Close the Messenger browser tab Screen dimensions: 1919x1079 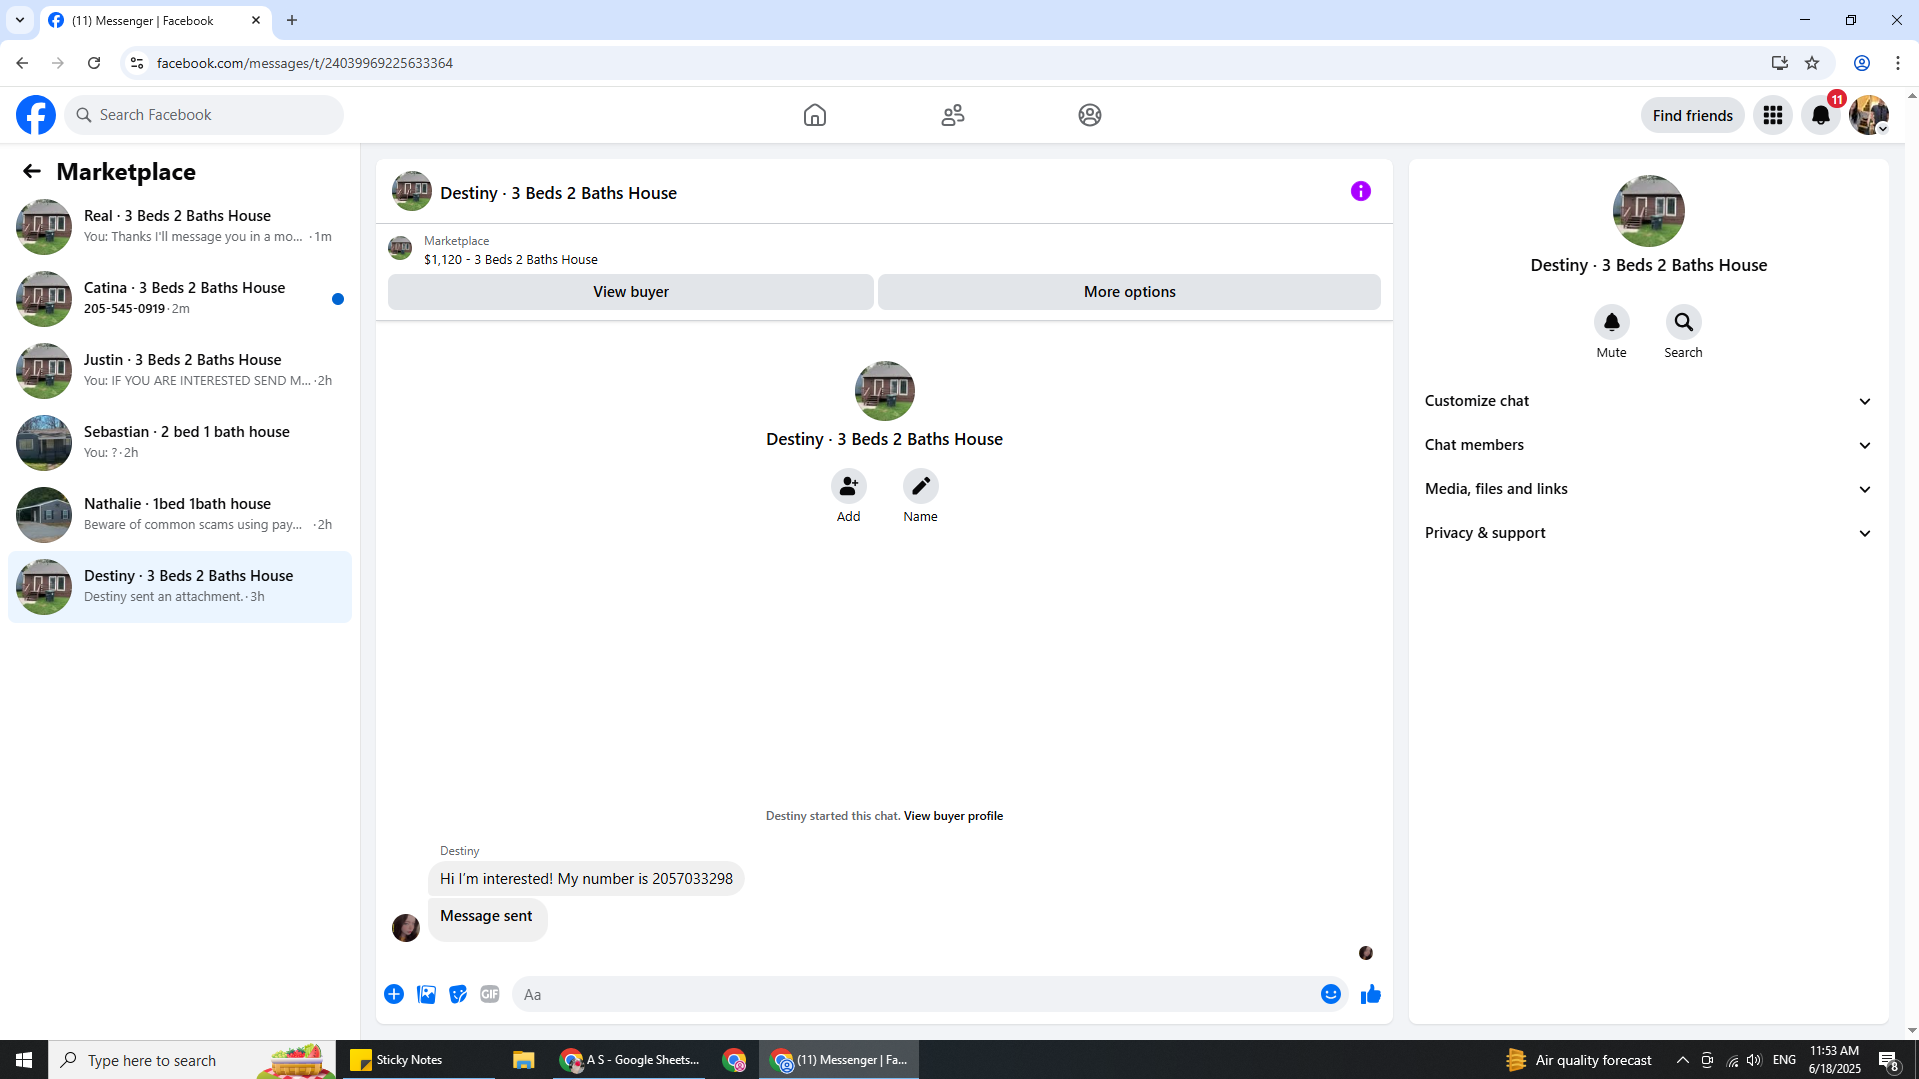tap(256, 20)
